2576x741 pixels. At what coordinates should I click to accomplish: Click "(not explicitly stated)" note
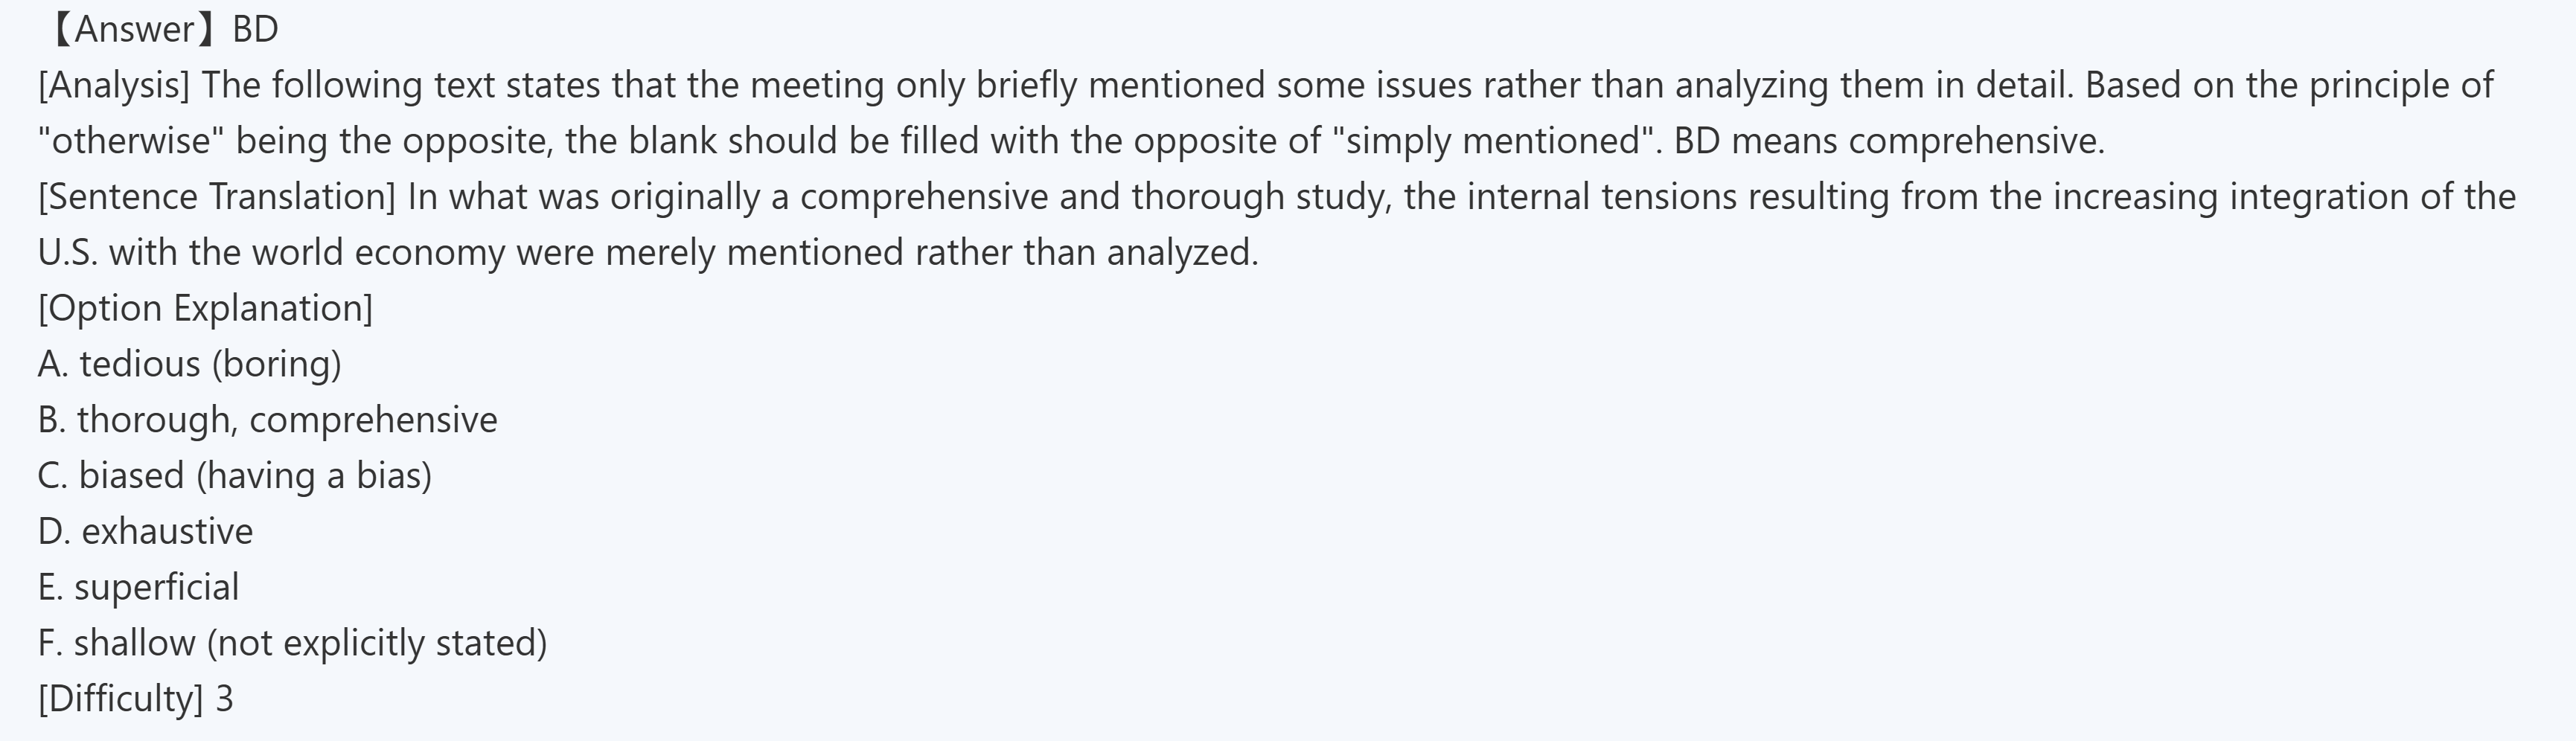tap(377, 643)
